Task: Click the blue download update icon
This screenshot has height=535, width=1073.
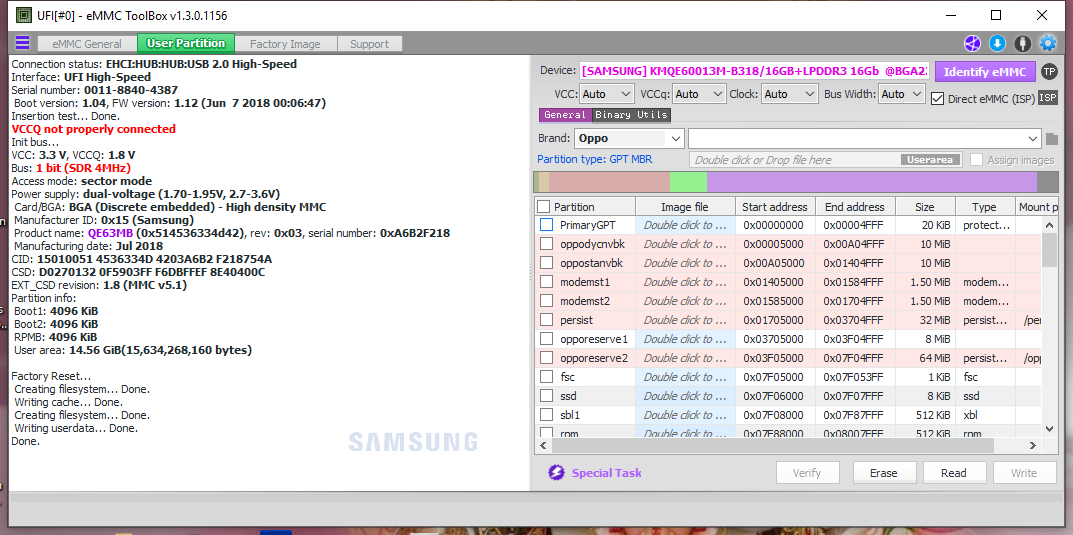Action: click(997, 44)
